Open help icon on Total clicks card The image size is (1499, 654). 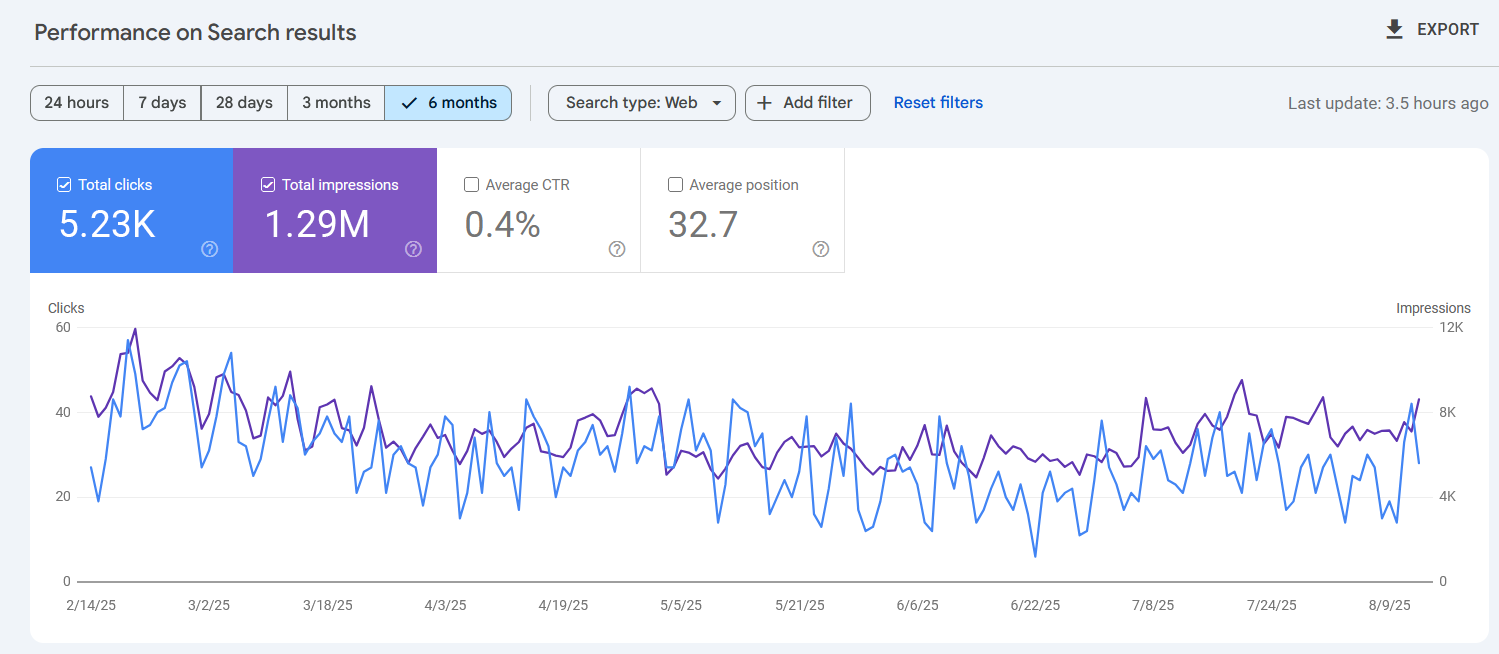[209, 249]
